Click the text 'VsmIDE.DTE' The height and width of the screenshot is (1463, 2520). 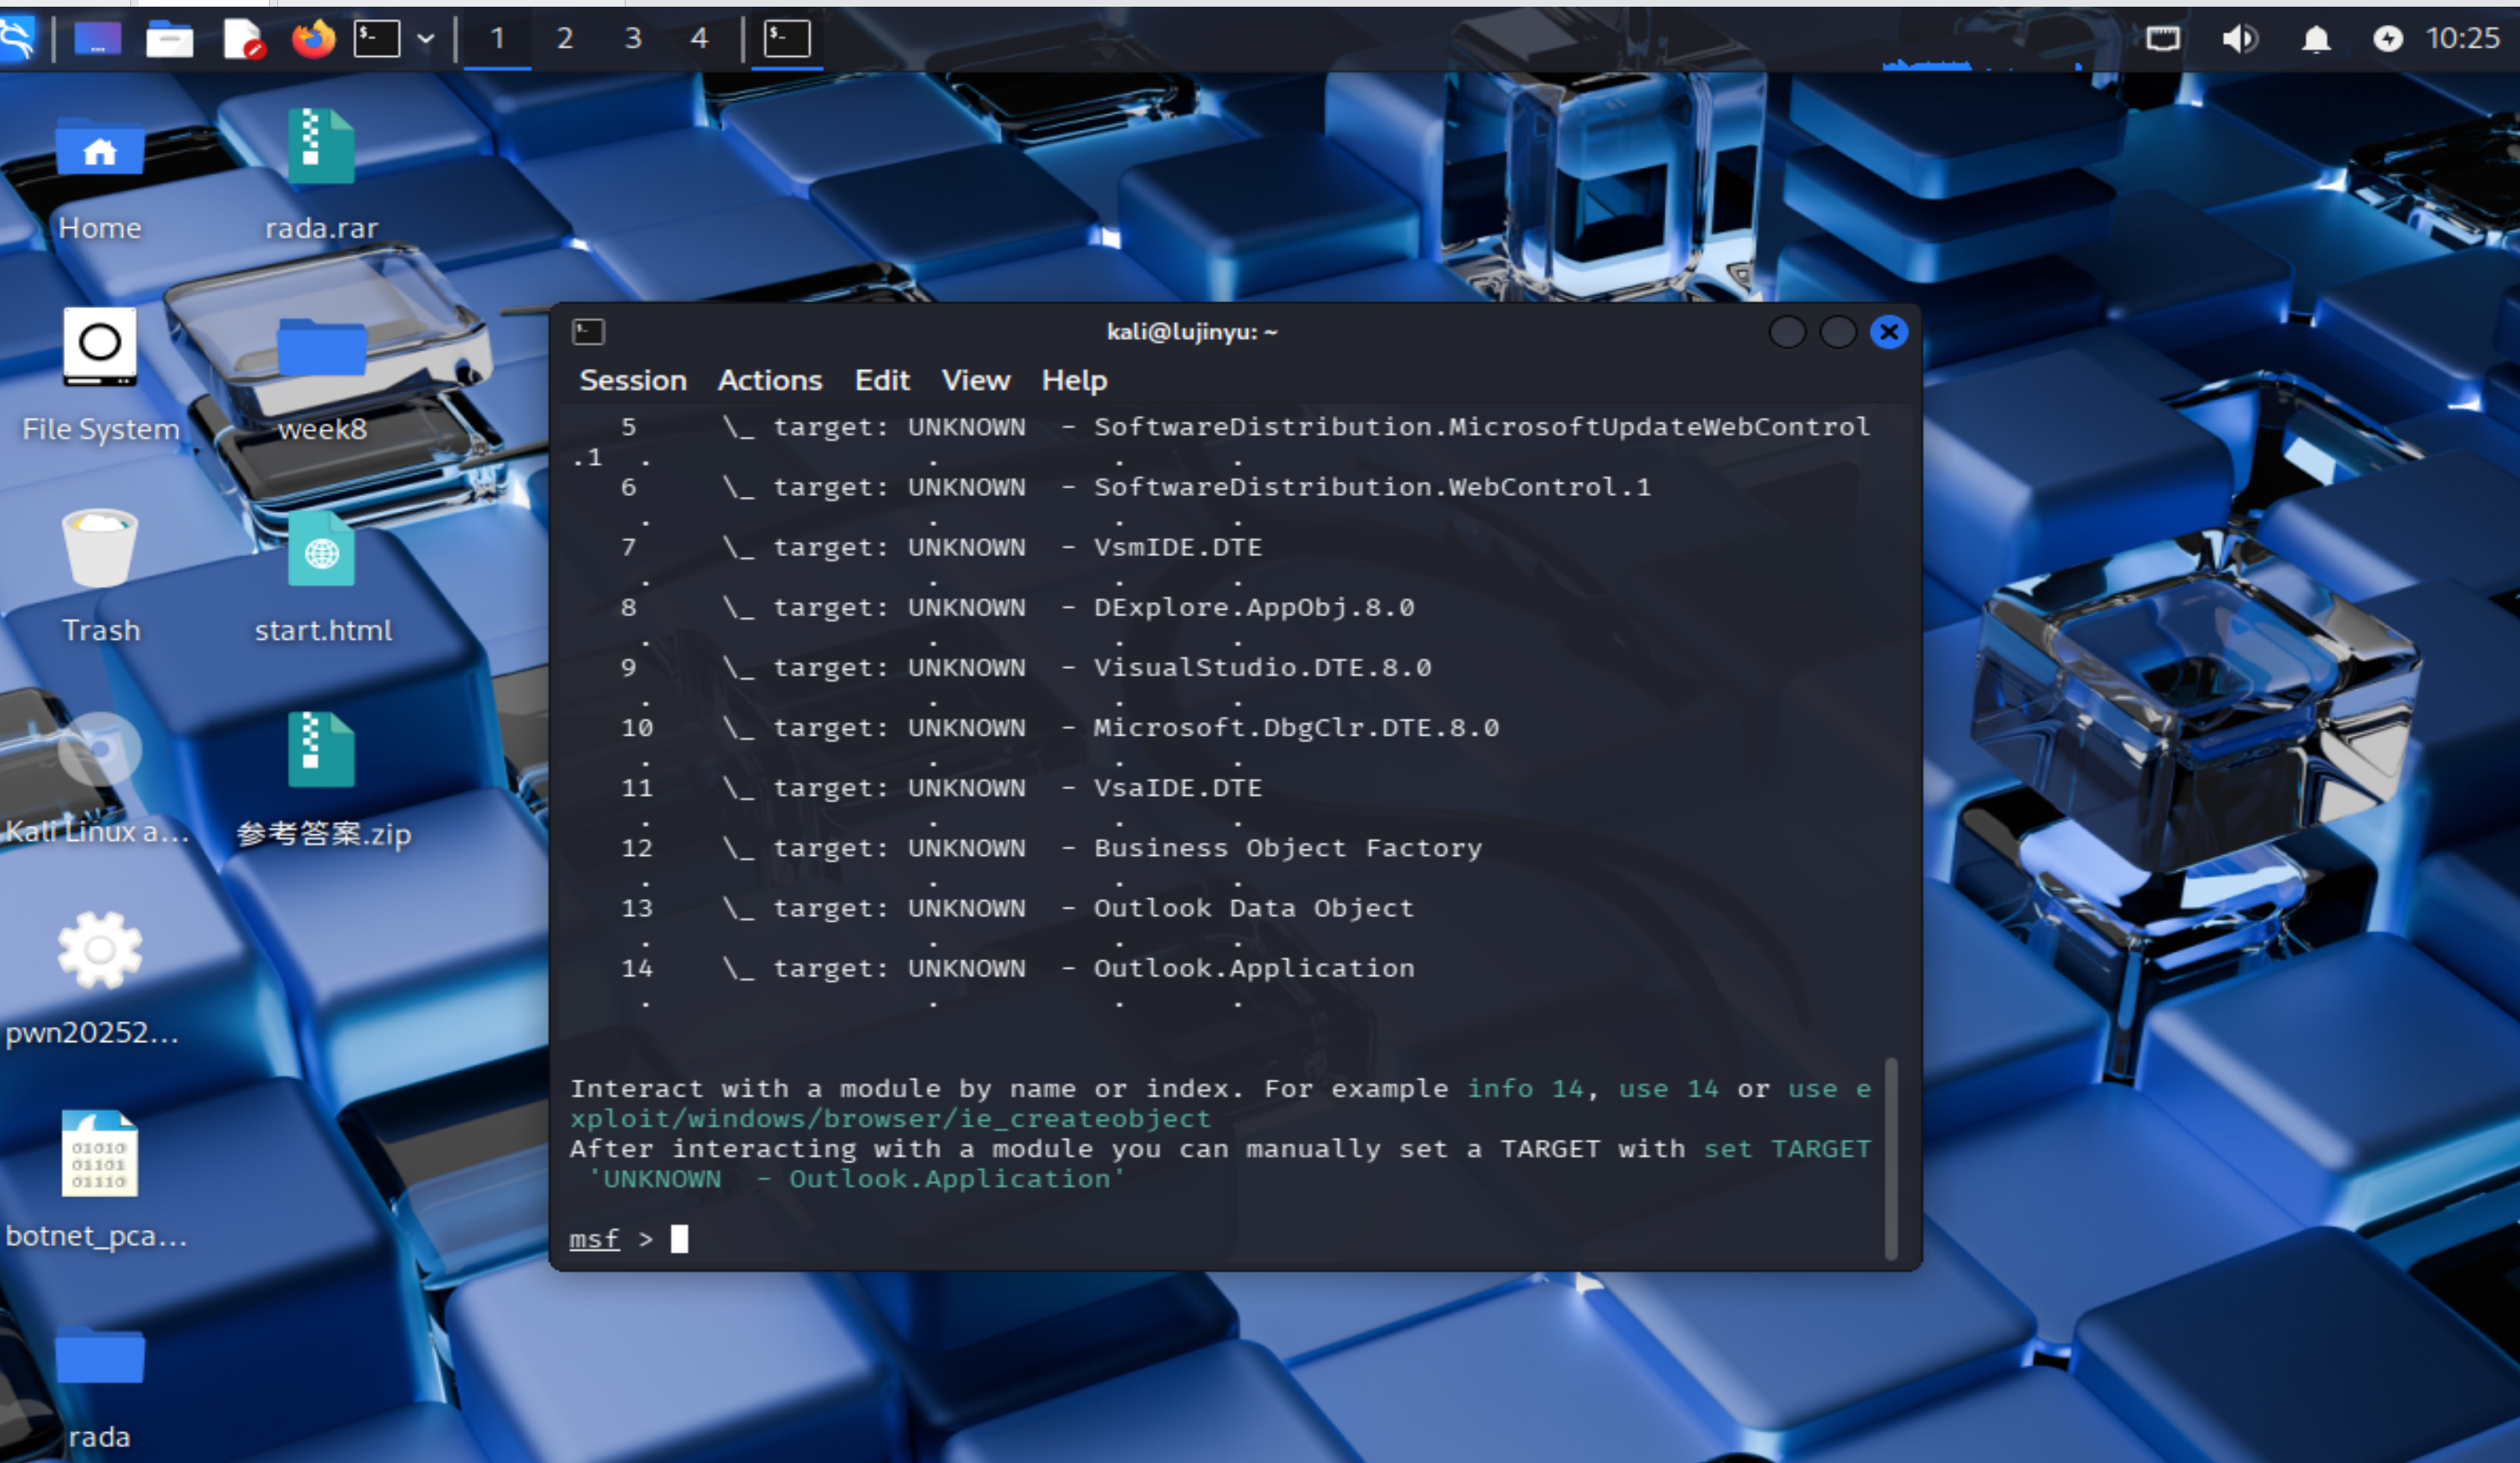click(x=1178, y=547)
